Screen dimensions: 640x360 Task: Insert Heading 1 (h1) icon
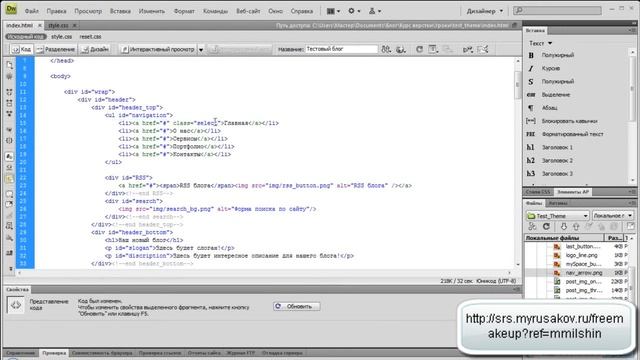(531, 147)
